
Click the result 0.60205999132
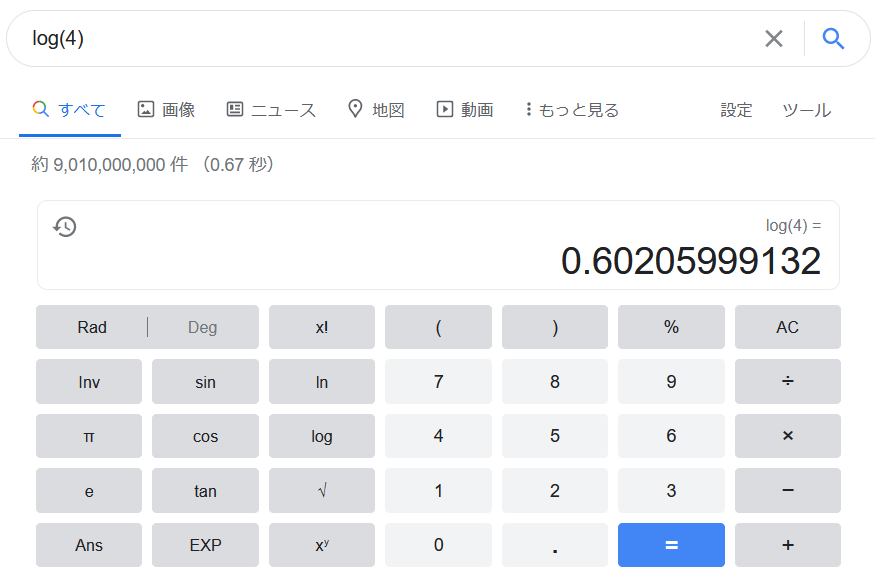click(x=691, y=261)
